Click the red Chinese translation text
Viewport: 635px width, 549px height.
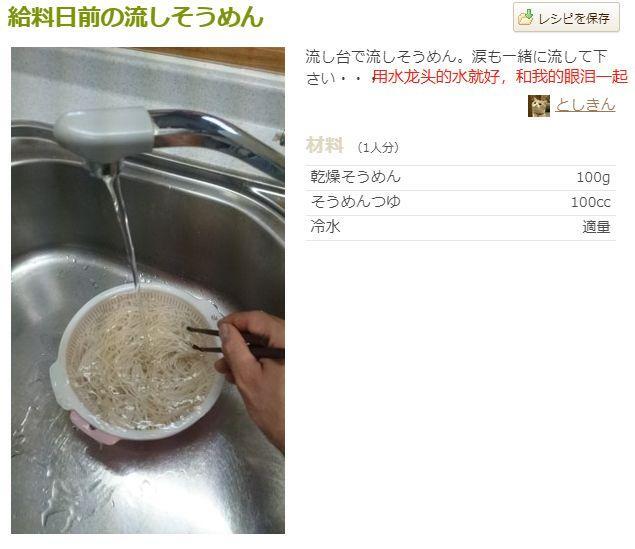[500, 77]
